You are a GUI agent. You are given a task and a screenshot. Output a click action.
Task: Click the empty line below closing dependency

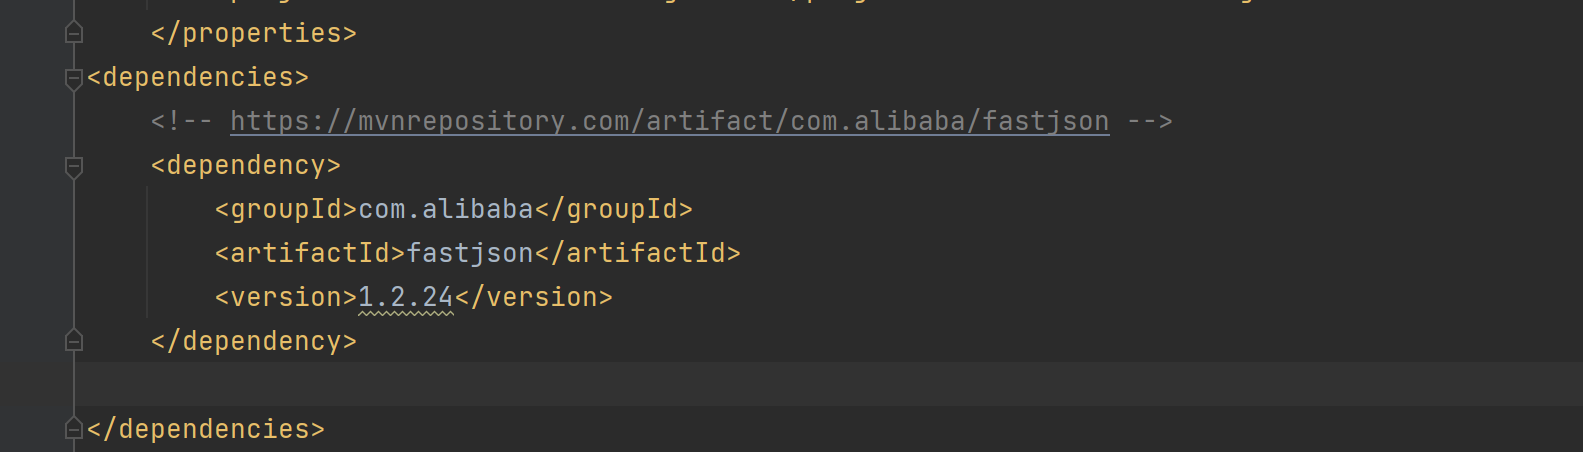[x=600, y=385]
